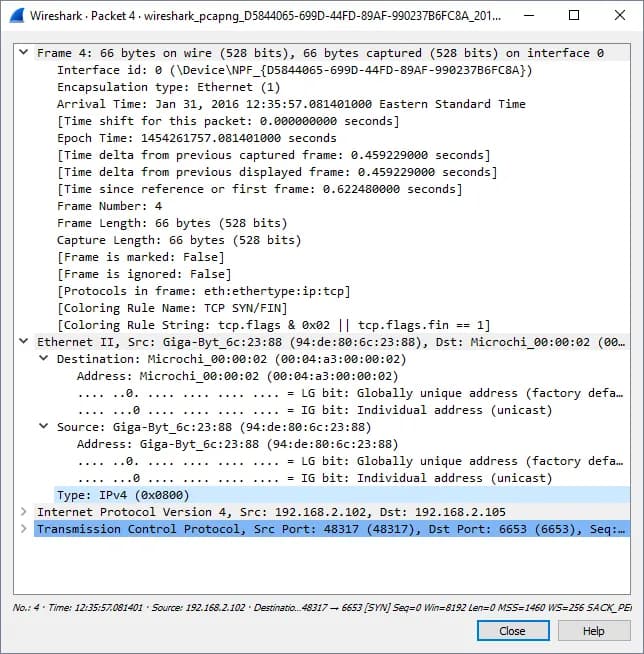This screenshot has height=654, width=644.
Task: Select Address: Giga-Byt_6c:23:88 row
Action: click(x=352, y=444)
